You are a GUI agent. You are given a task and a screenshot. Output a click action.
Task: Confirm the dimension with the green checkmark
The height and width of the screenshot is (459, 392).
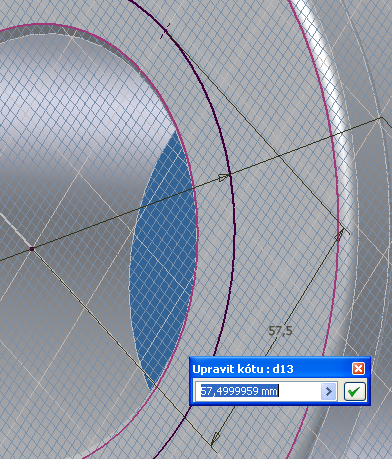click(355, 391)
